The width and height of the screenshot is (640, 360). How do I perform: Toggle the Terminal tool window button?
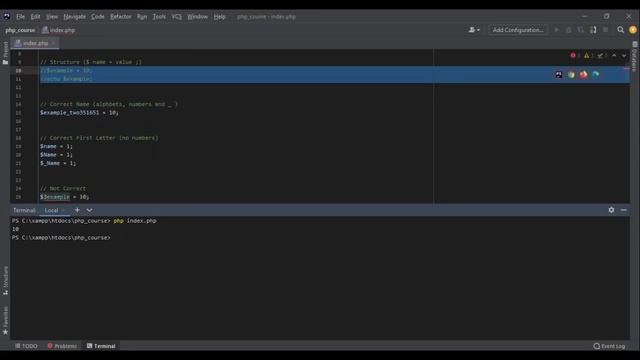(x=101, y=346)
